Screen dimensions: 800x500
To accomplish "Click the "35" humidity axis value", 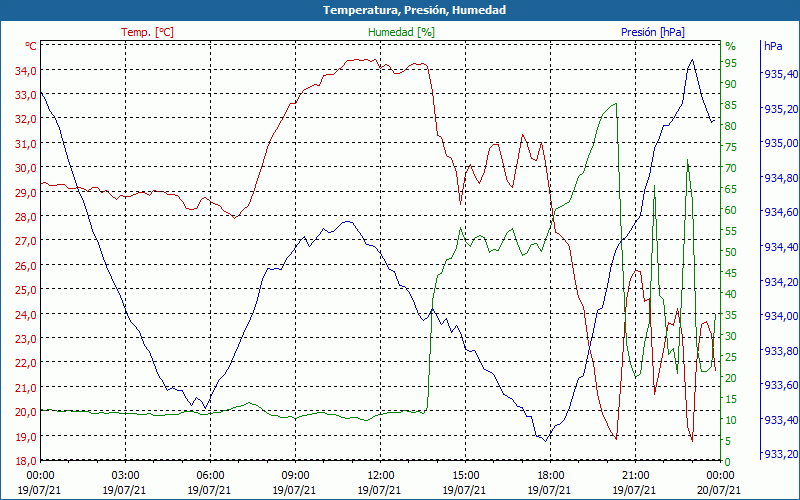I will [x=731, y=315].
